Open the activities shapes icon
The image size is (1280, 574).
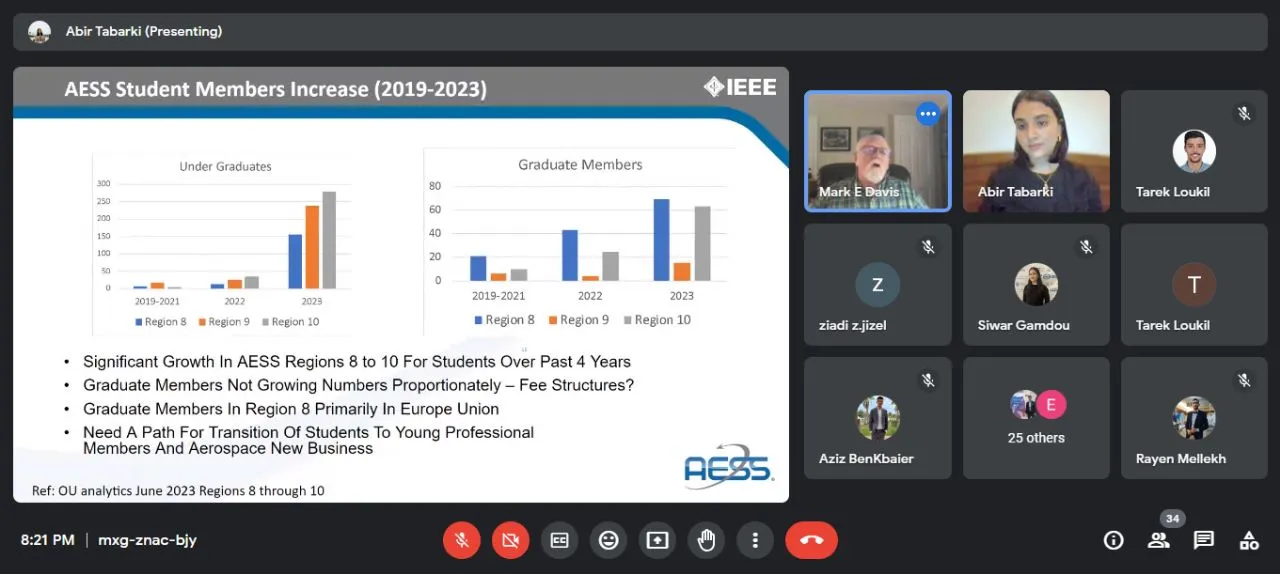click(x=1249, y=540)
